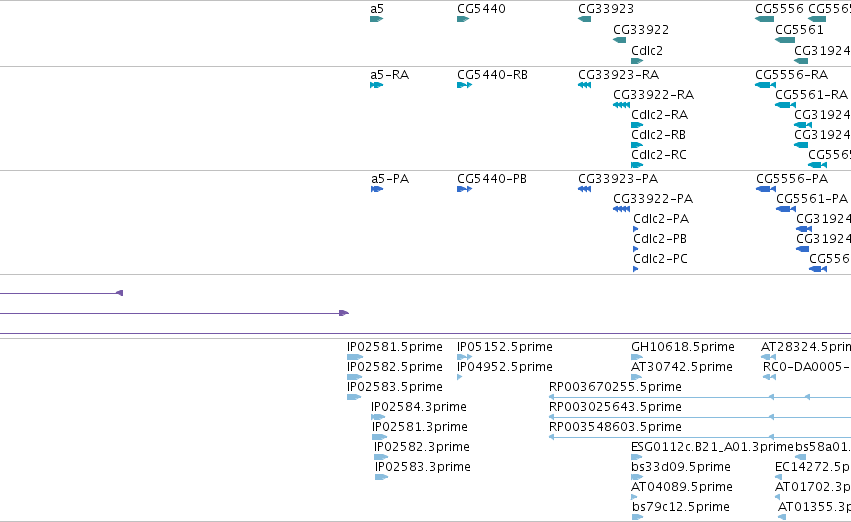The width and height of the screenshot is (851, 522).
Task: Select the Cdlc2 gene label
Action: pos(647,51)
